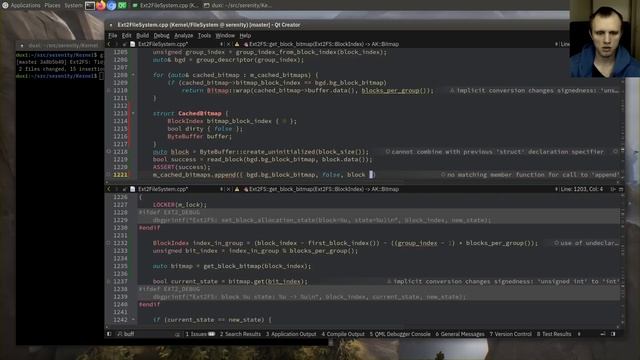Image resolution: width=640 pixels, height=360 pixels.
Task: Launch Firefox from top panel icon
Action: coord(101,5)
